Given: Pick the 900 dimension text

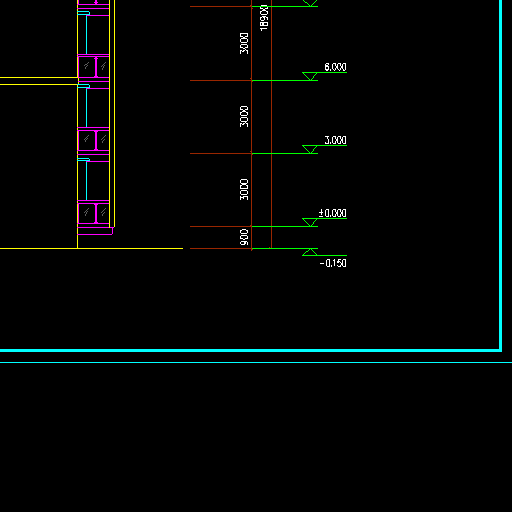Looking at the screenshot, I should click(244, 237).
